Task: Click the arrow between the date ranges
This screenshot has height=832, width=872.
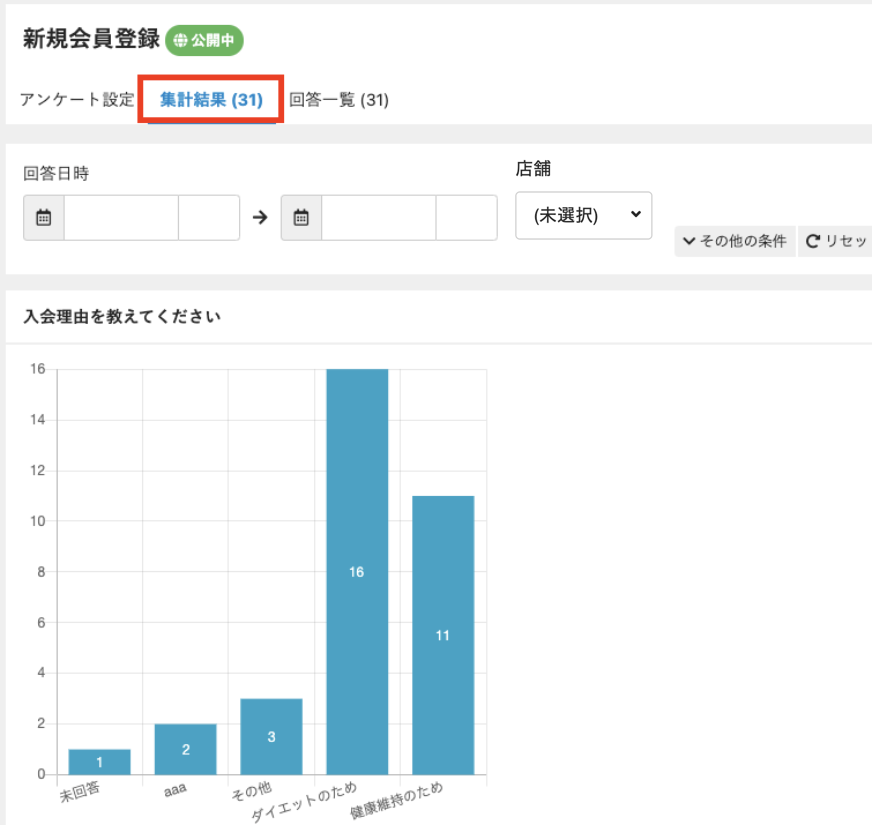Action: pyautogui.click(x=260, y=218)
